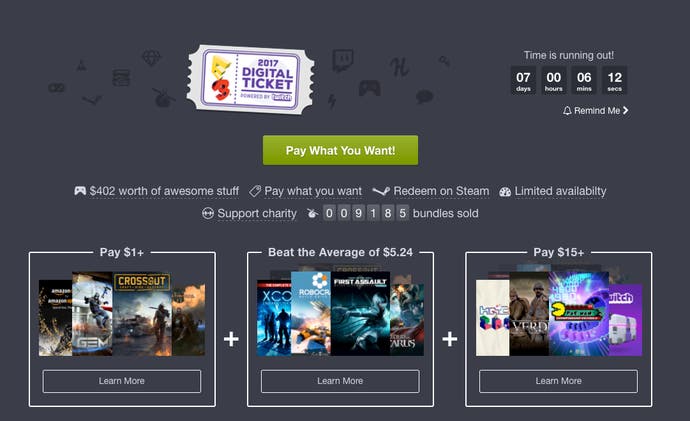This screenshot has height=421, width=690.
Task: Click the bundles sold counter digits
Action: click(366, 213)
